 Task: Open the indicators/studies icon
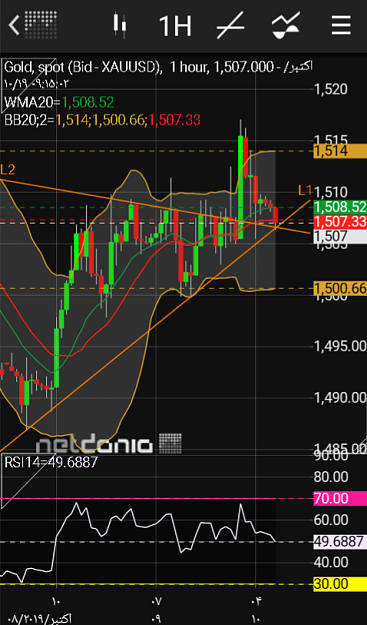click(x=286, y=26)
